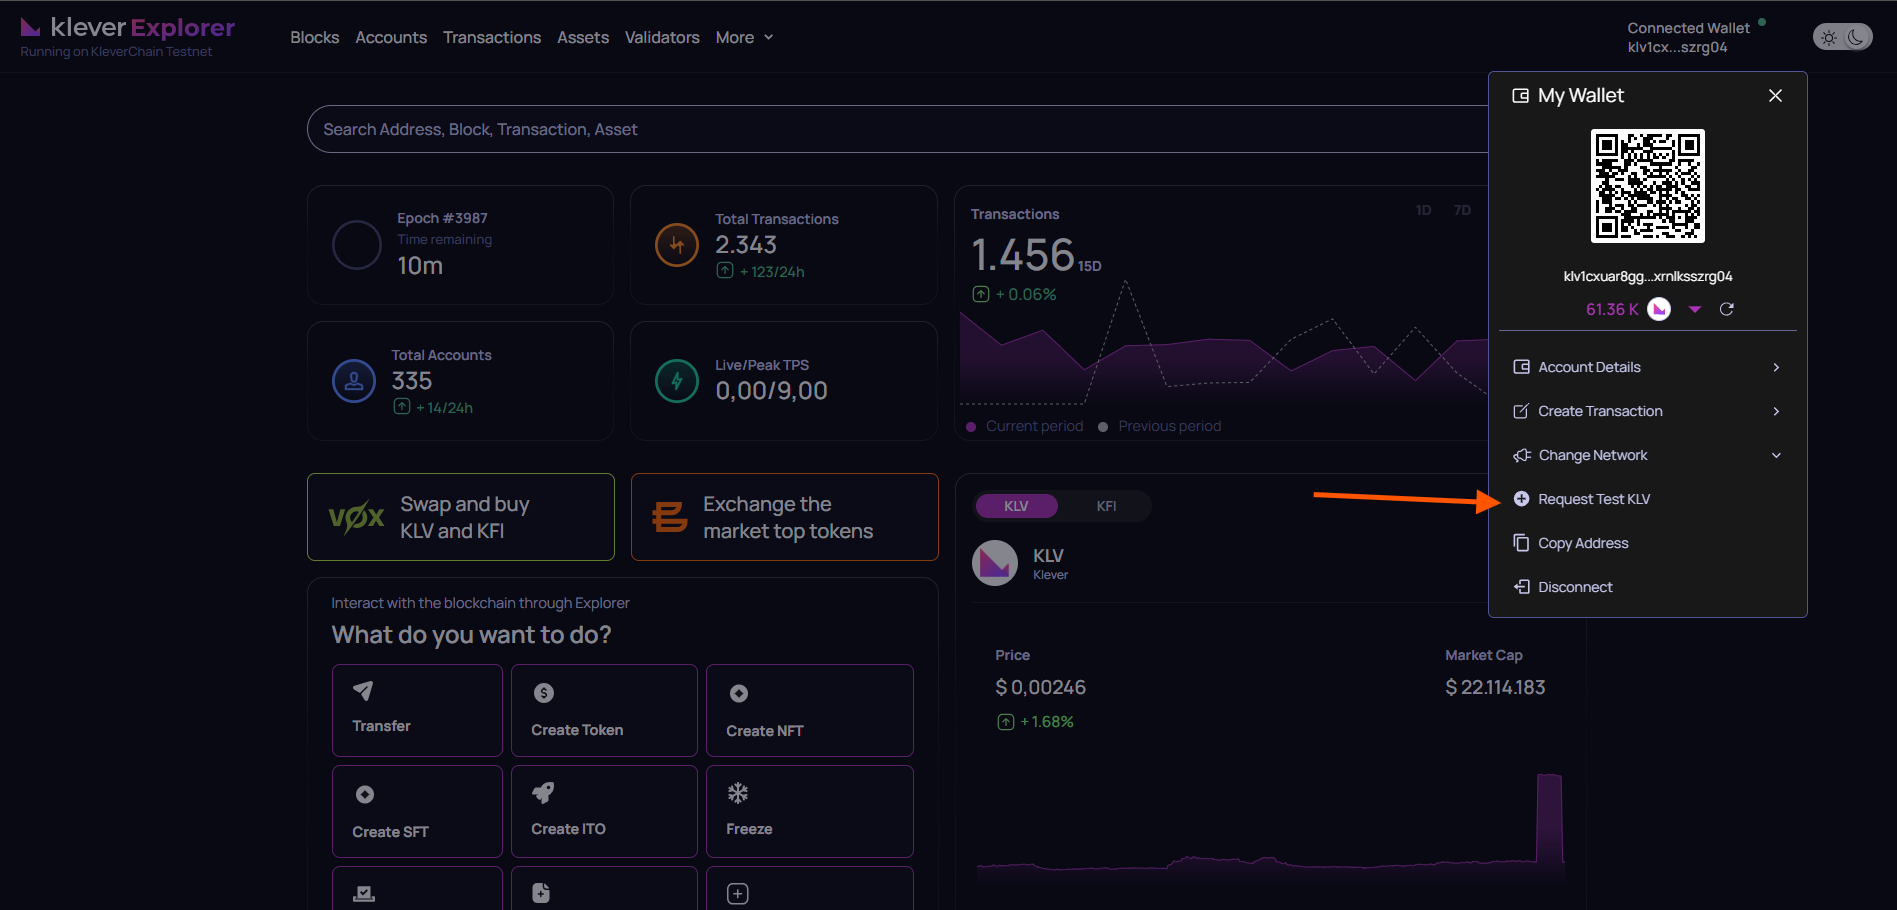Select the 1D transactions chart range
The width and height of the screenshot is (1897, 910).
[x=1423, y=210]
